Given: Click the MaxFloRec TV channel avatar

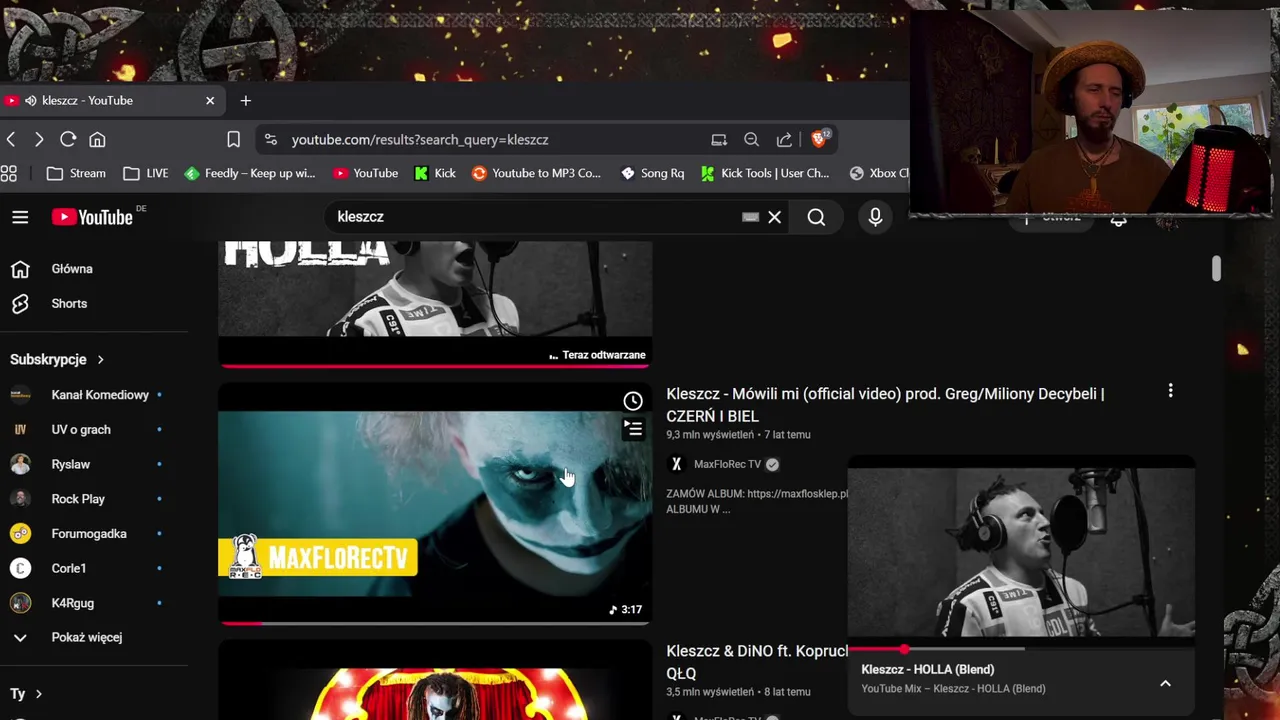Looking at the screenshot, I should click(676, 464).
